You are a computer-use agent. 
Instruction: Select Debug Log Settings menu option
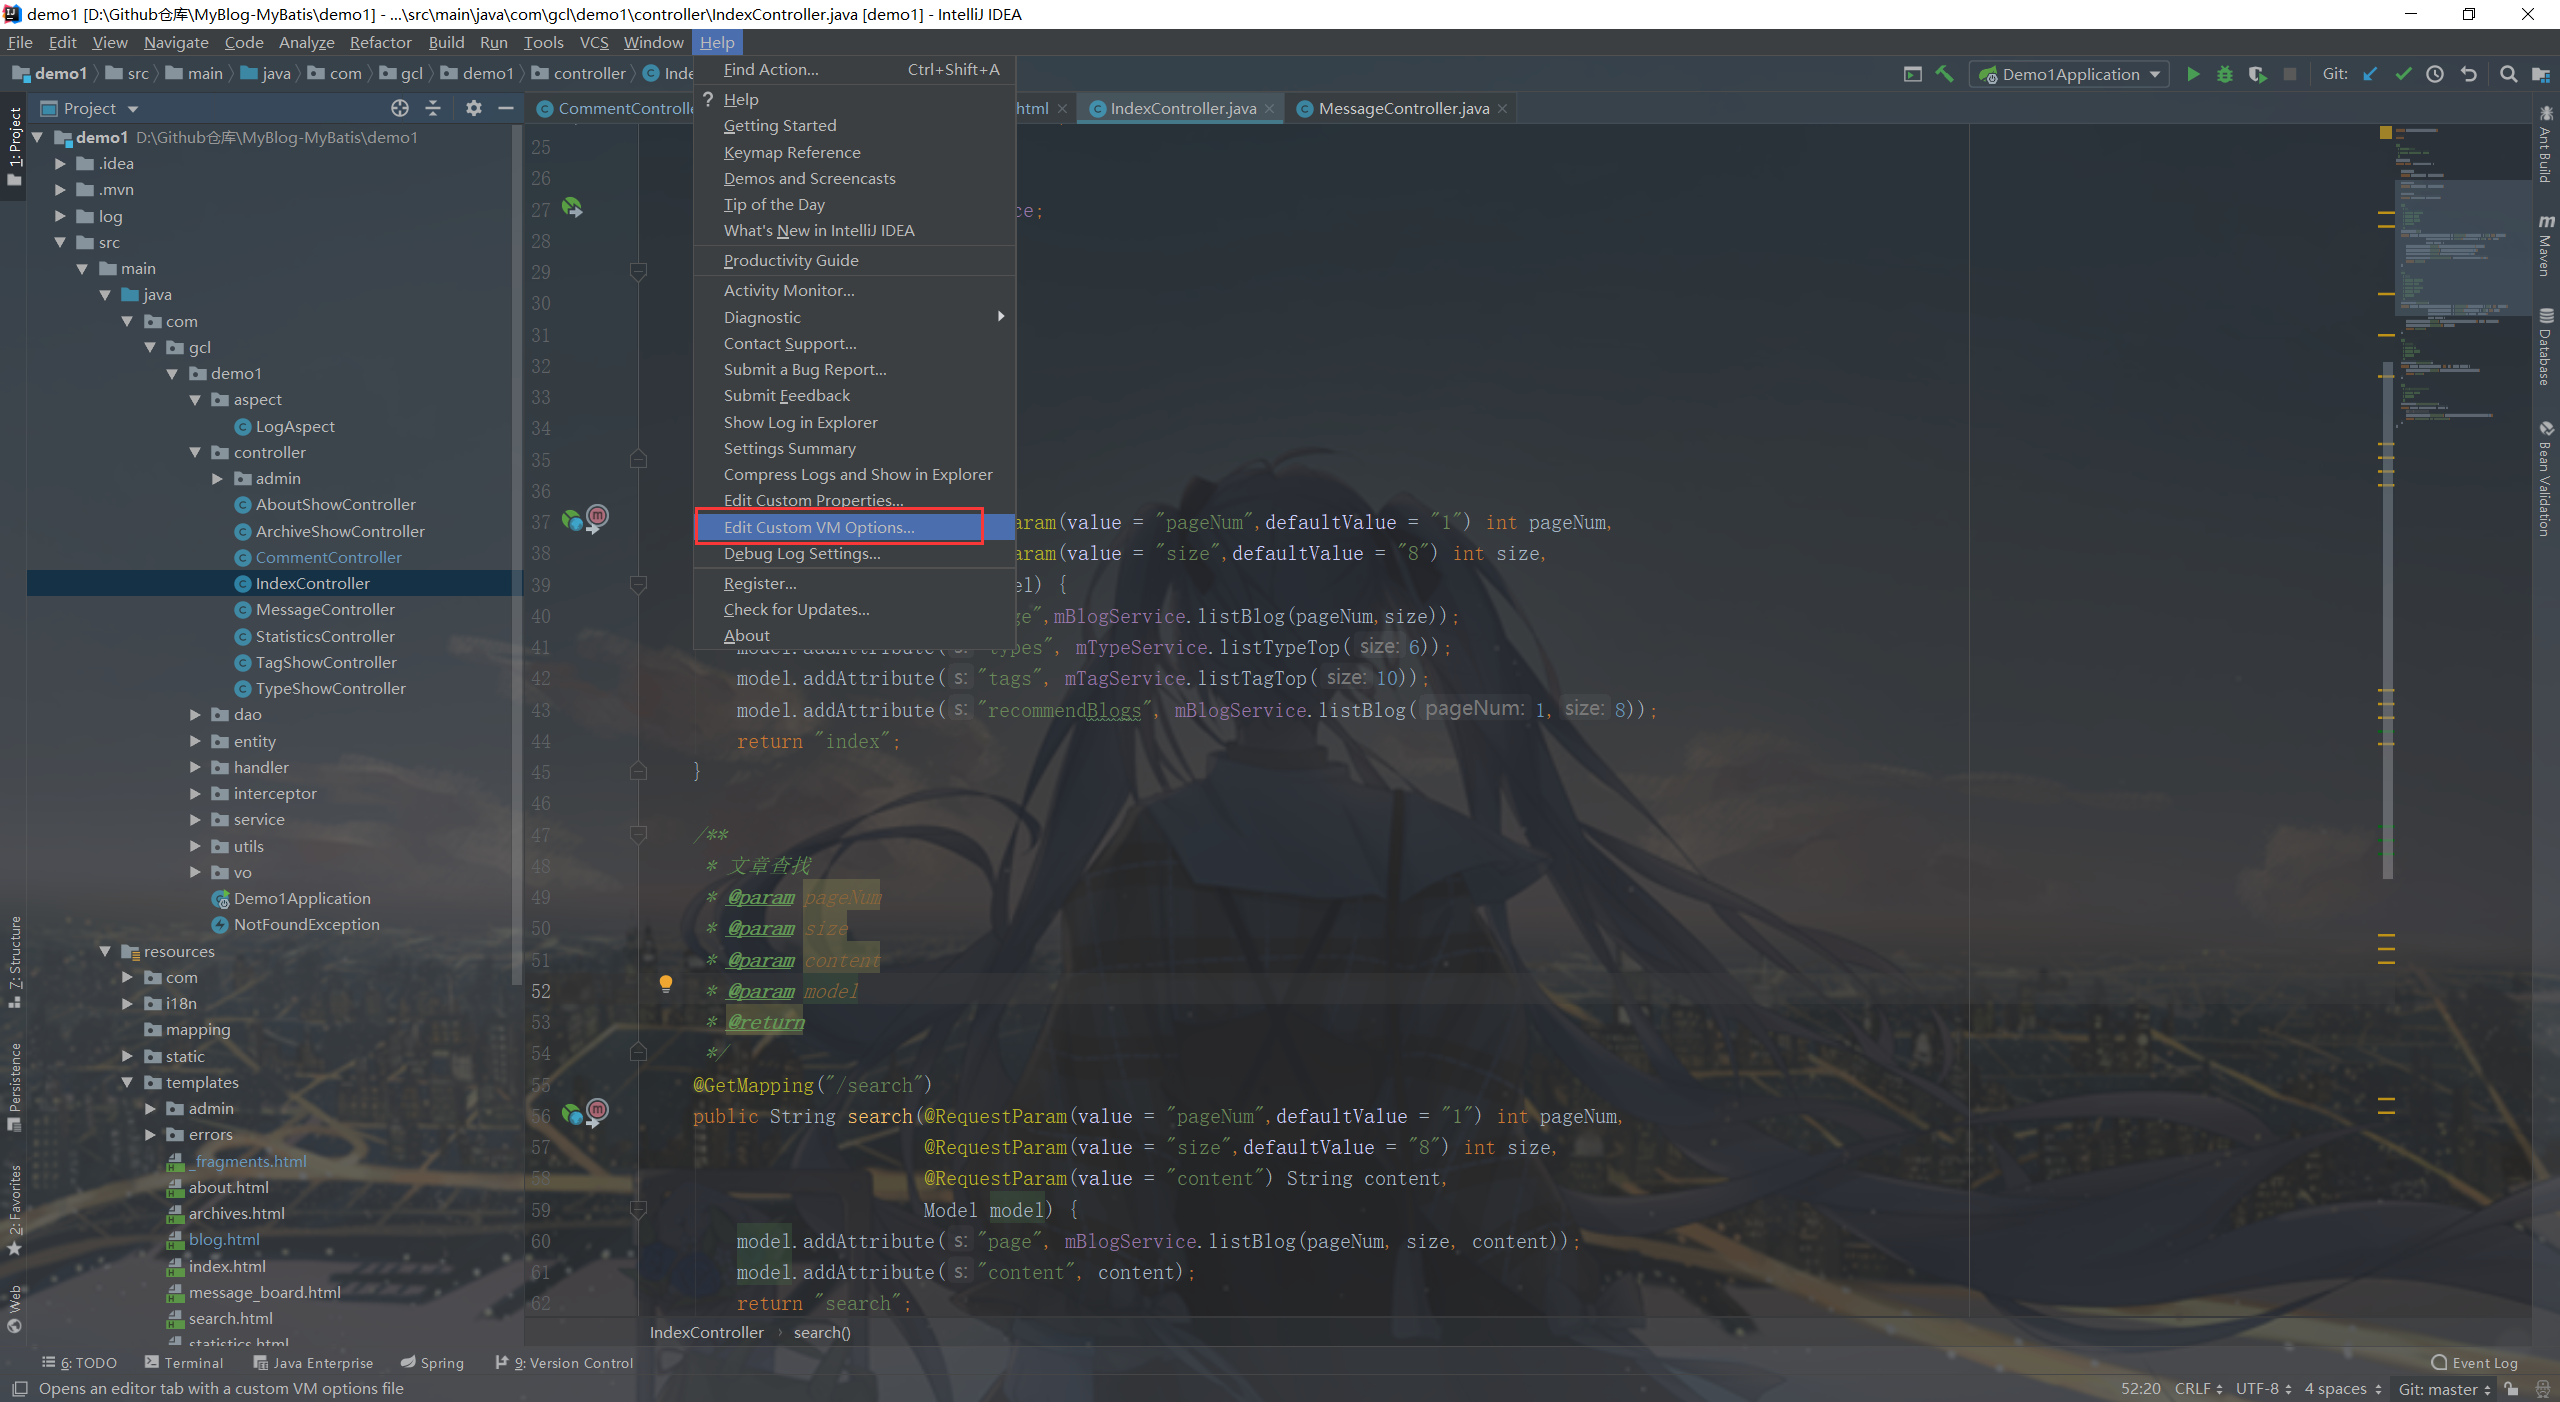pyautogui.click(x=799, y=554)
